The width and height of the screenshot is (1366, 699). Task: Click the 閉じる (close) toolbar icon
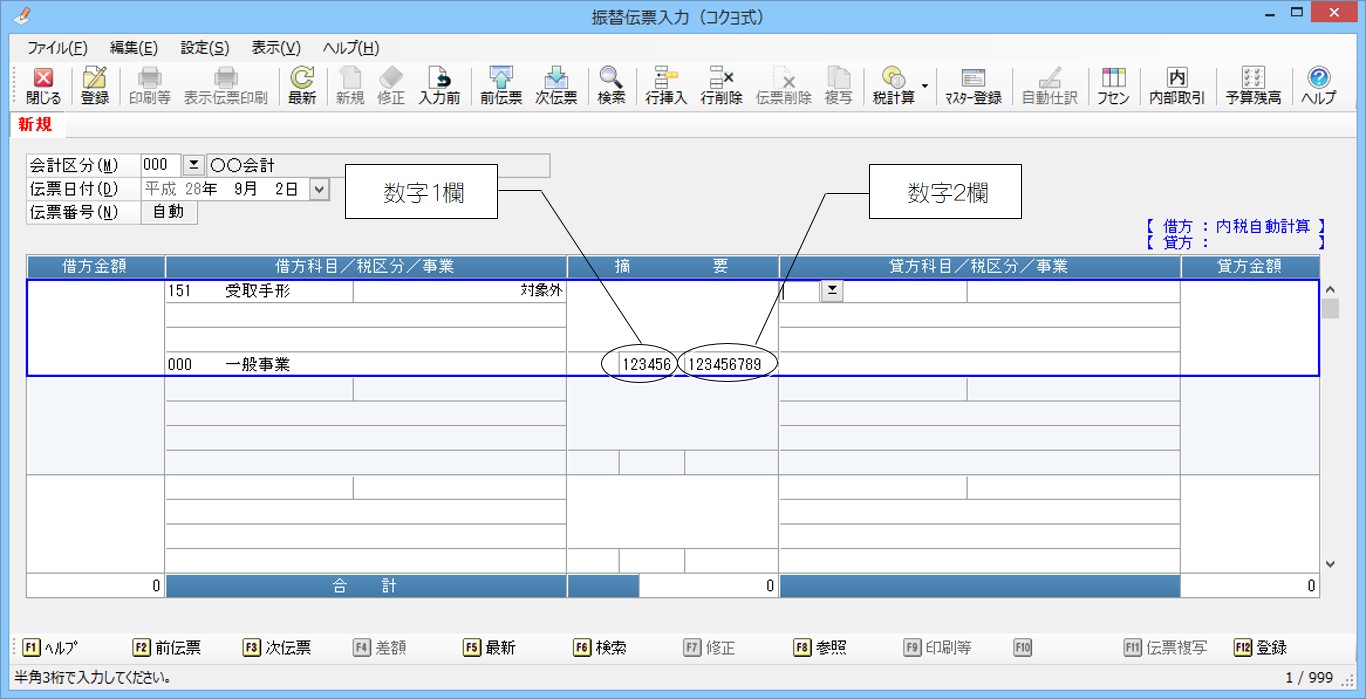click(x=43, y=86)
